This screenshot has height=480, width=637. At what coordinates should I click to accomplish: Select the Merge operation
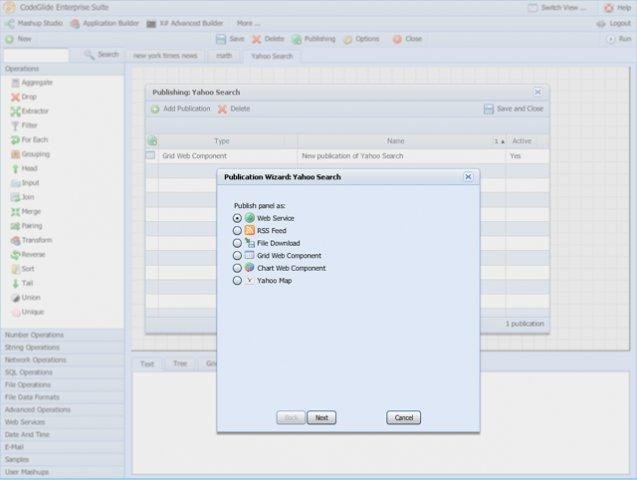pos(26,212)
